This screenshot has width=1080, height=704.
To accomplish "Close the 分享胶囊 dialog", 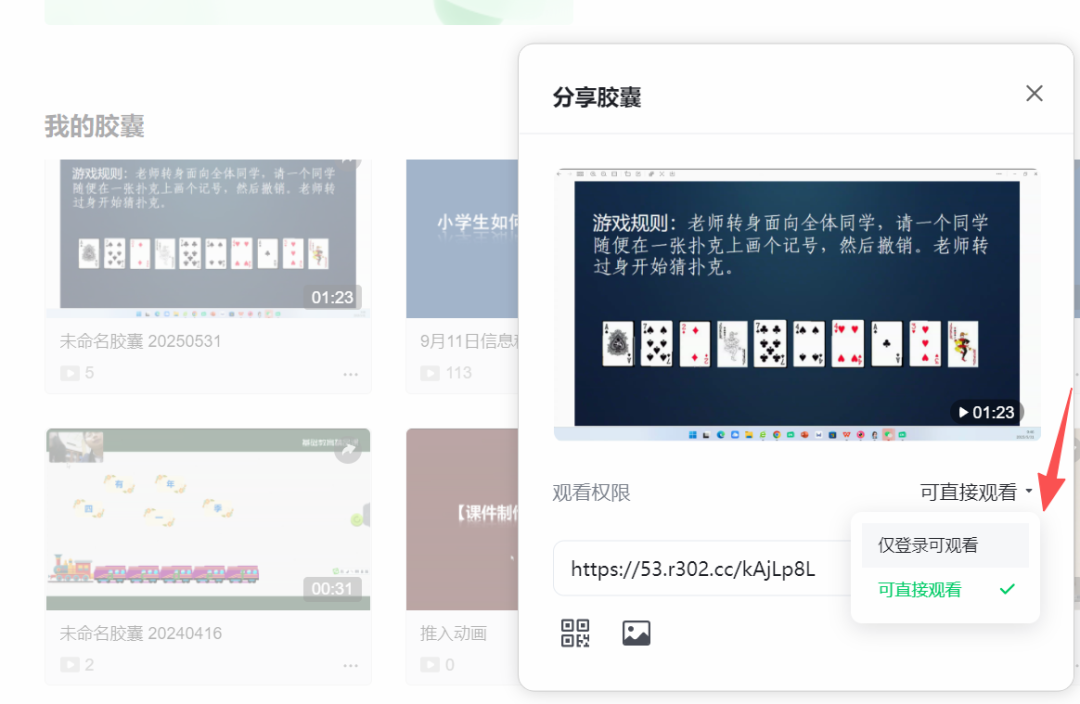I will 1034,93.
